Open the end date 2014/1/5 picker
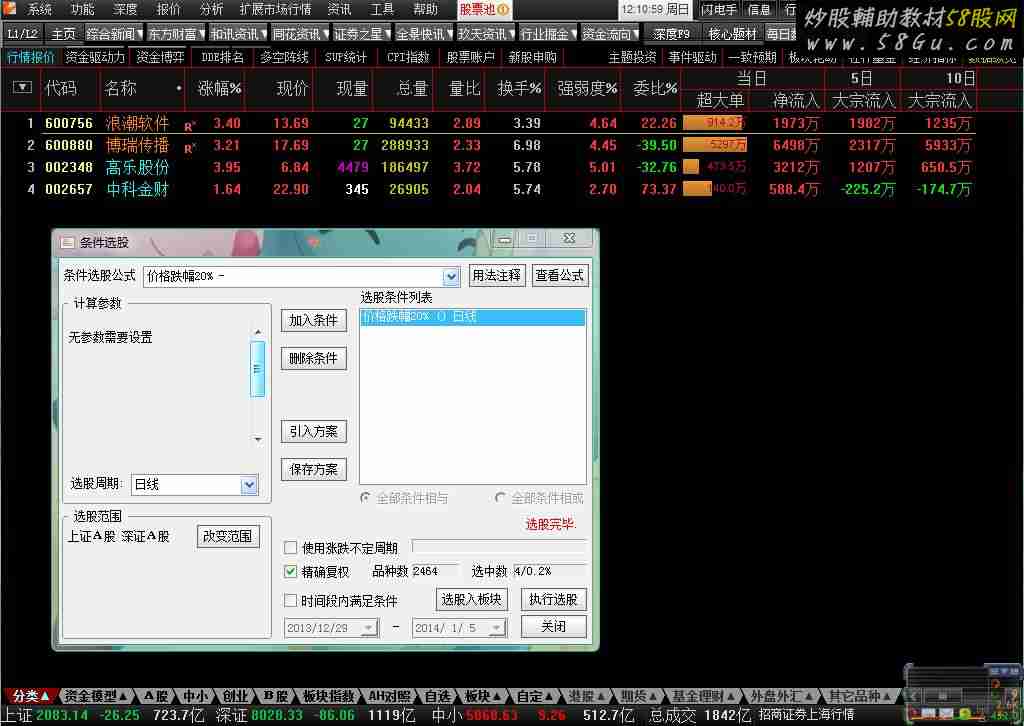 [497, 628]
